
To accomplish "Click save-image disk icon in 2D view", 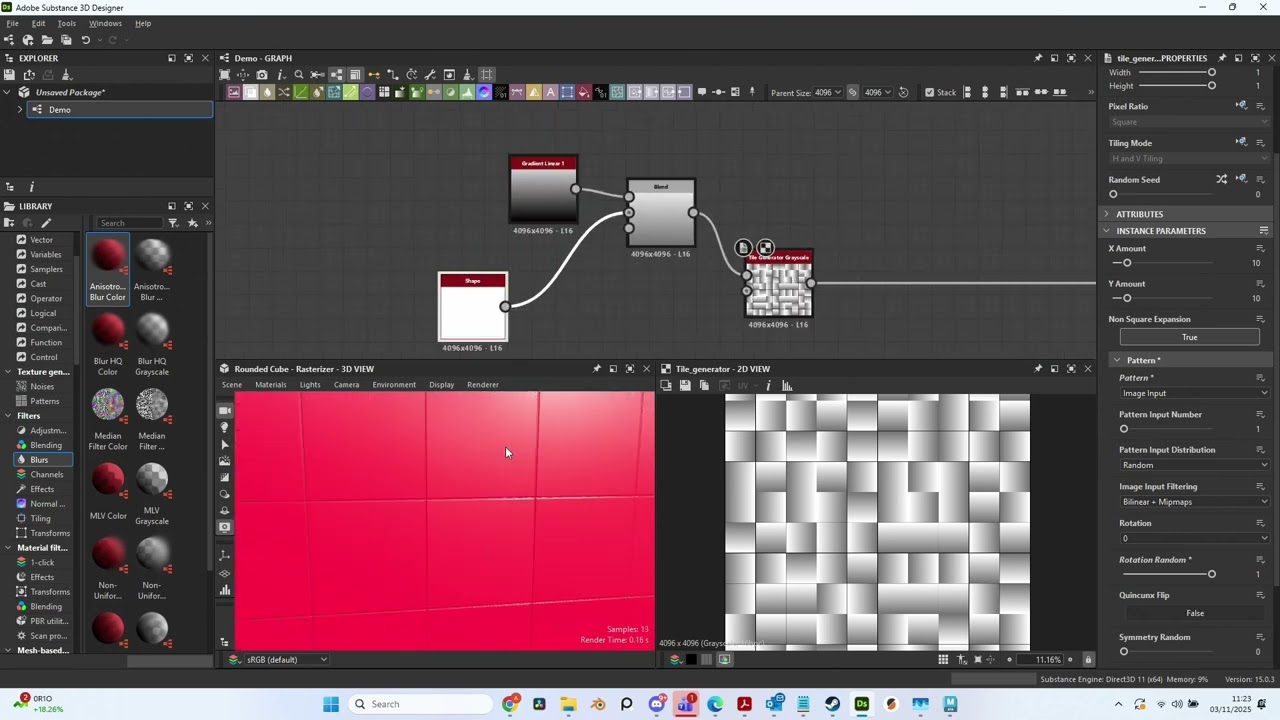I will click(x=685, y=385).
